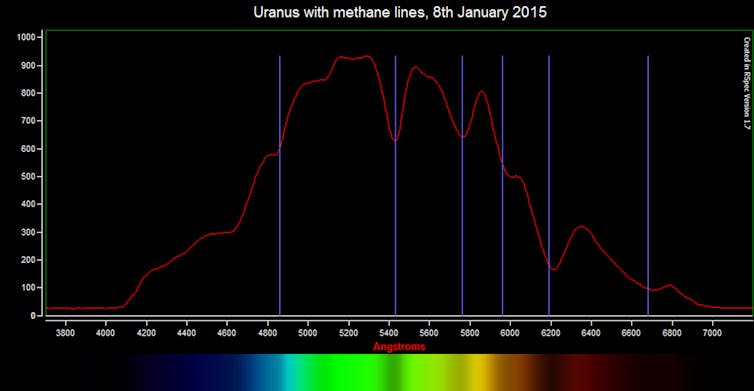This screenshot has width=754, height=391.
Task: Click the chart title mentioning Uranus
Action: click(x=400, y=12)
